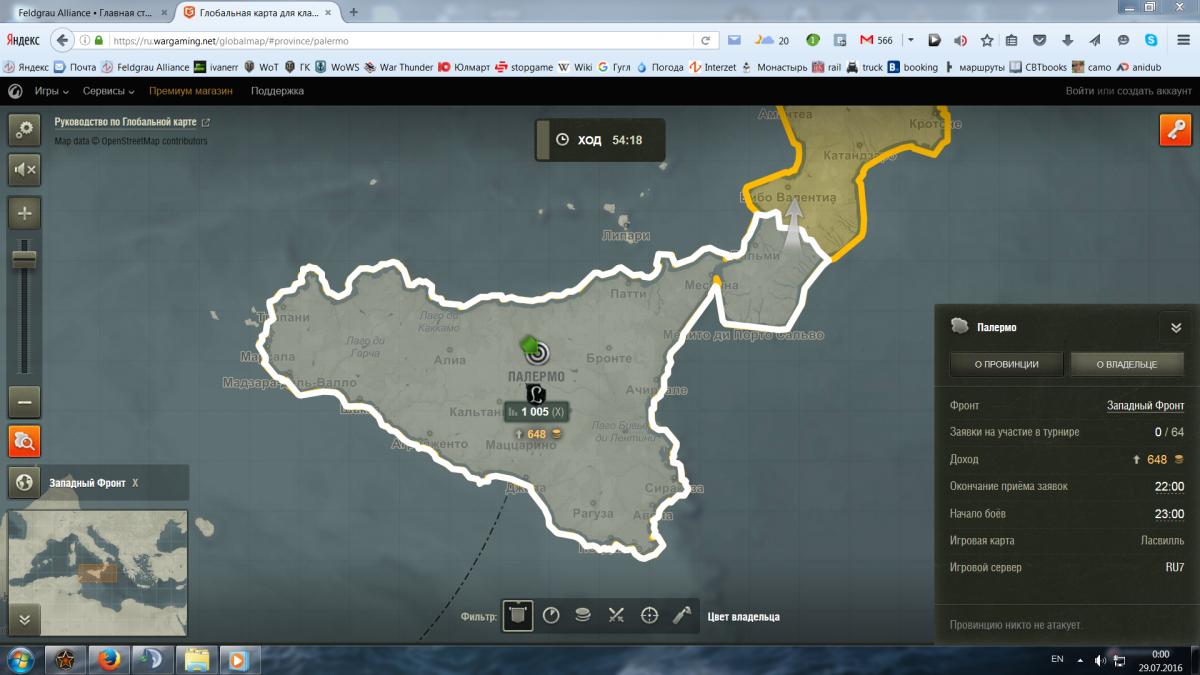Expand the toolbar dropdown arrow near Gmail
Viewport: 1200px width, 675px height.
911,41
